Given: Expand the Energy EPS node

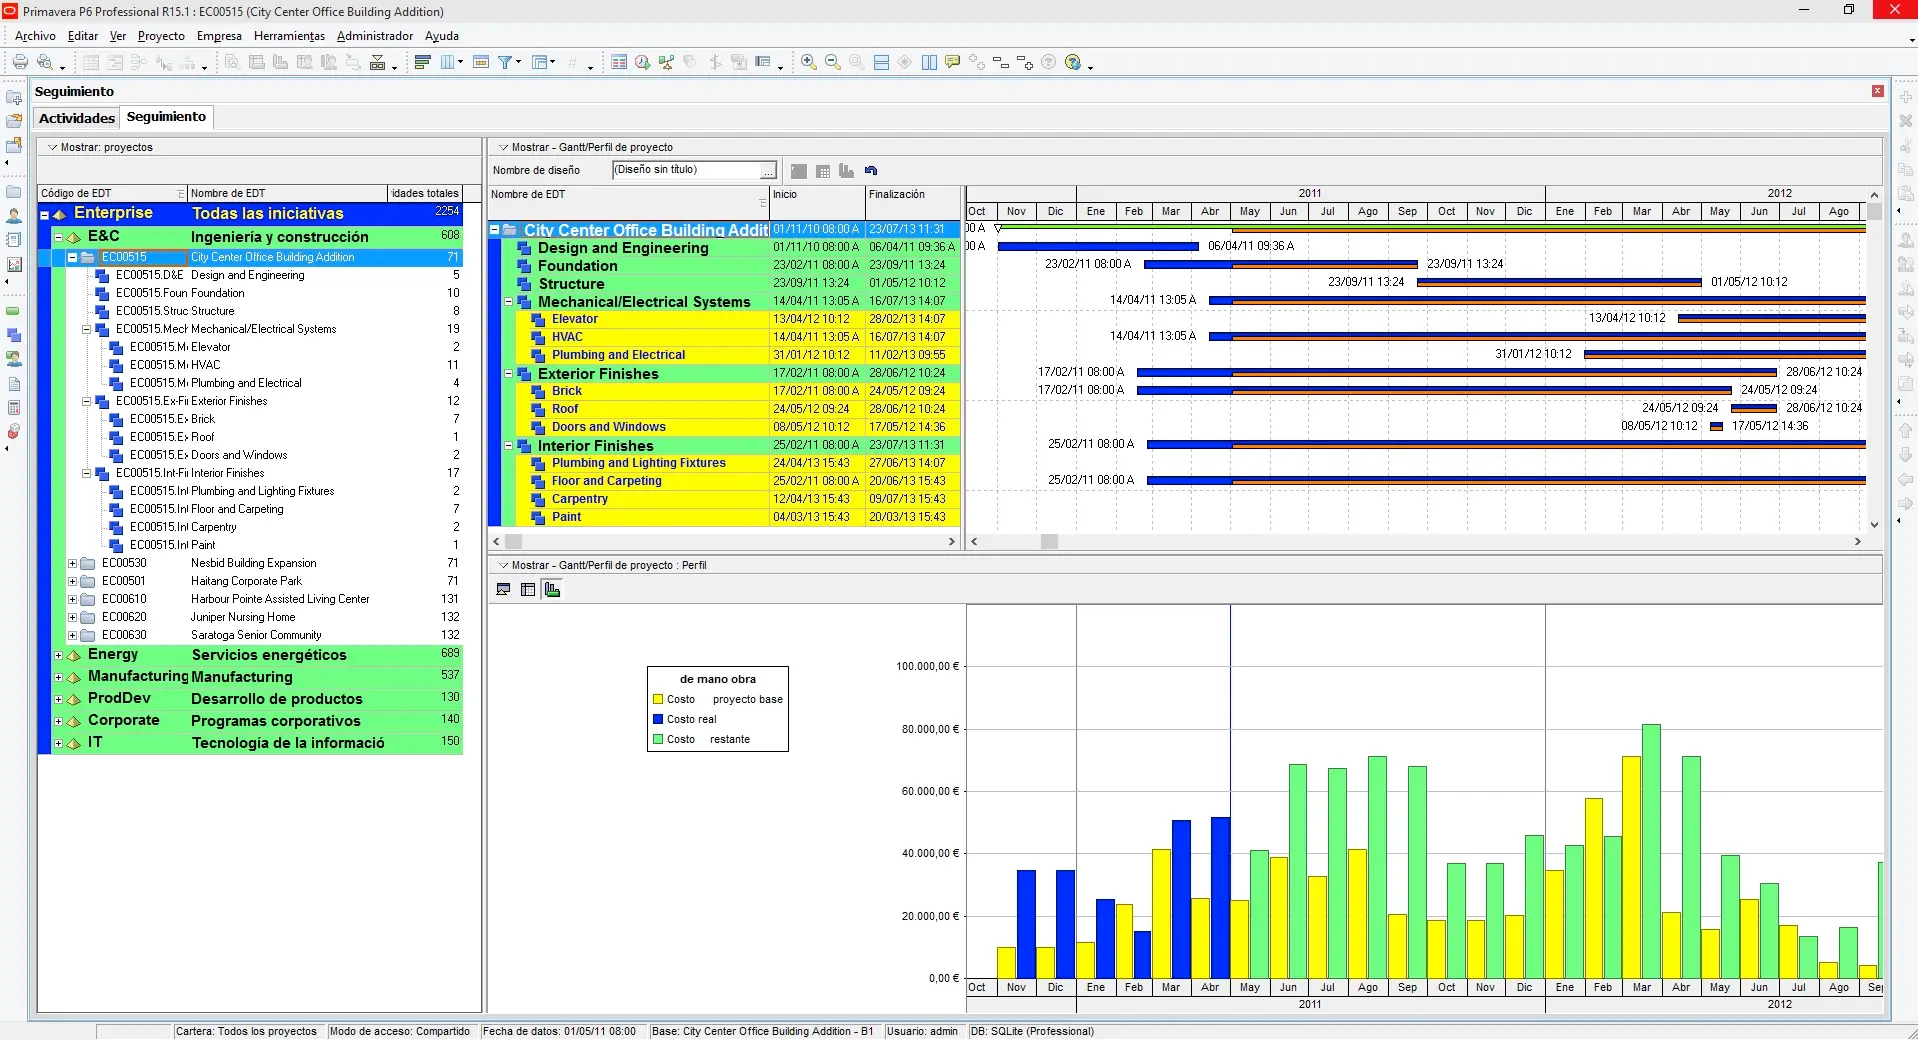Looking at the screenshot, I should (x=58, y=656).
